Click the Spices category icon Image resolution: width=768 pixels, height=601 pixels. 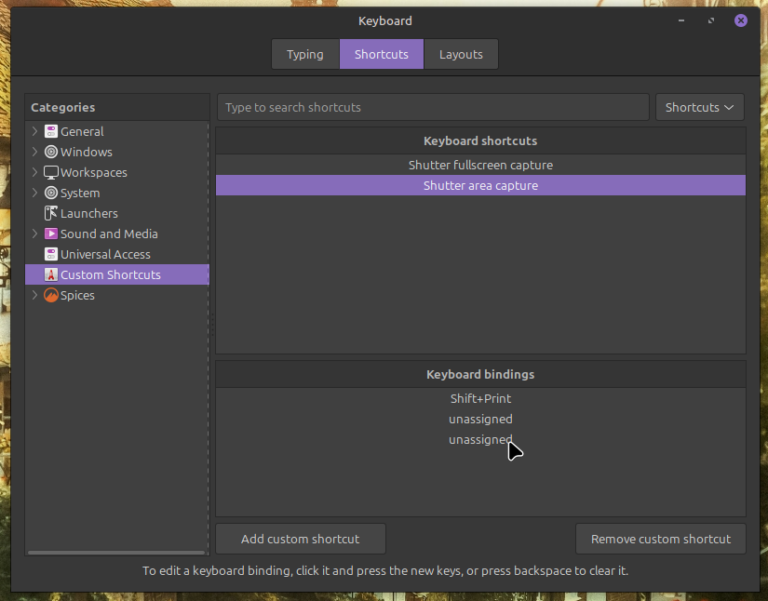click(51, 295)
